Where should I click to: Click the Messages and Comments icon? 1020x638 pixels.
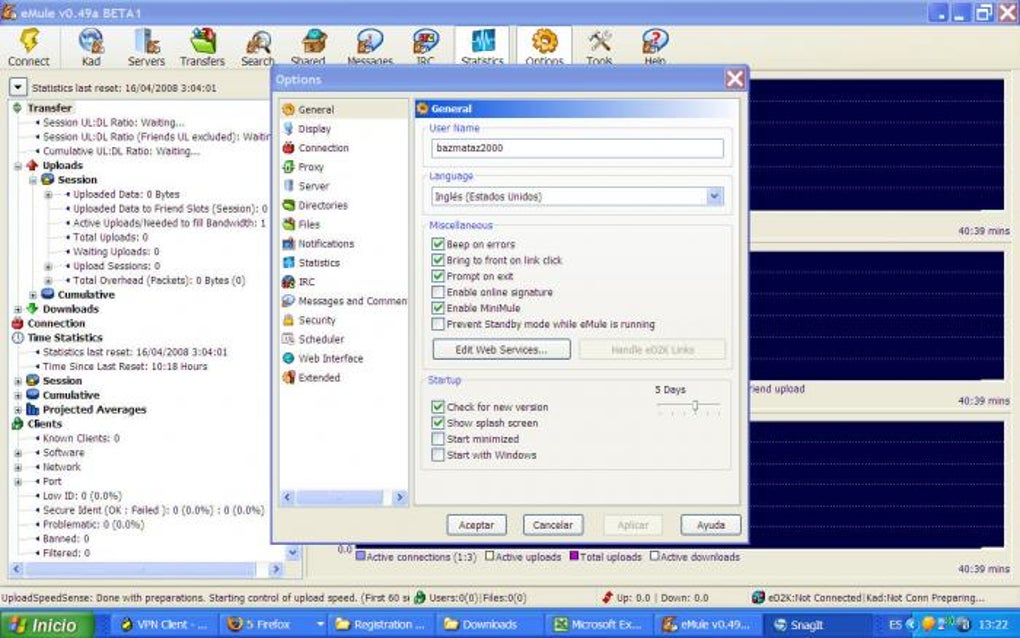click(289, 300)
